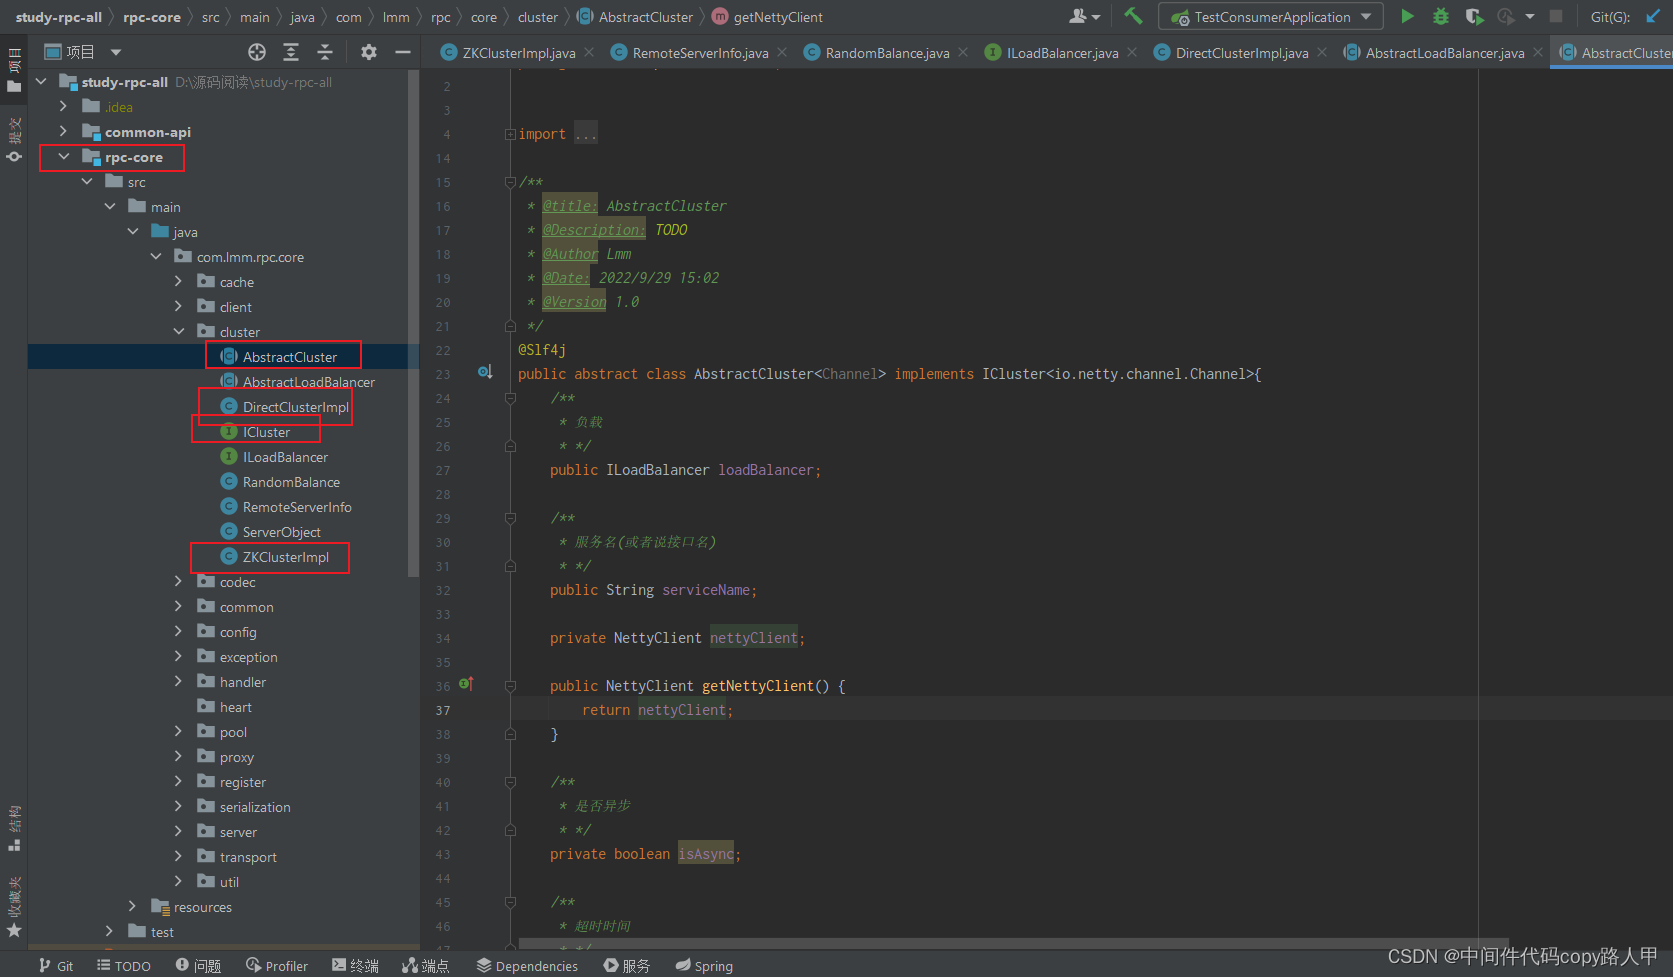
Task: Collapse the rpc-core module node
Action: click(x=64, y=157)
